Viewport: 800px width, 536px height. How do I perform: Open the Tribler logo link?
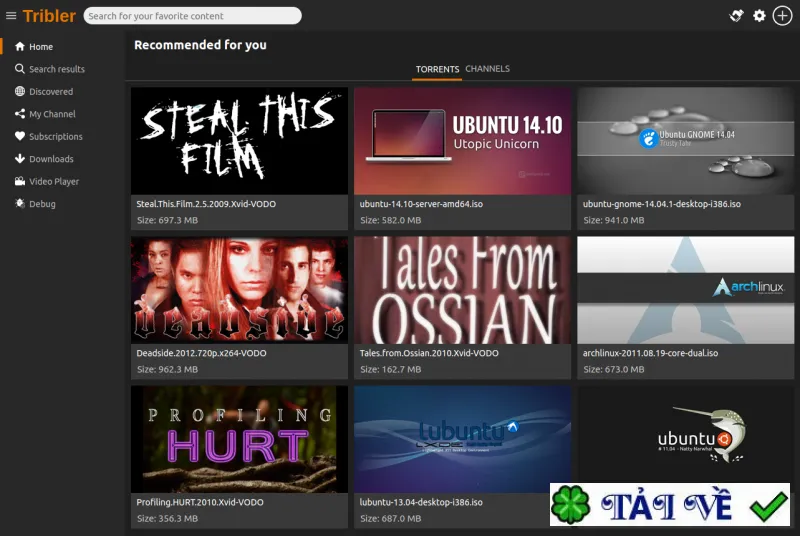tap(49, 16)
